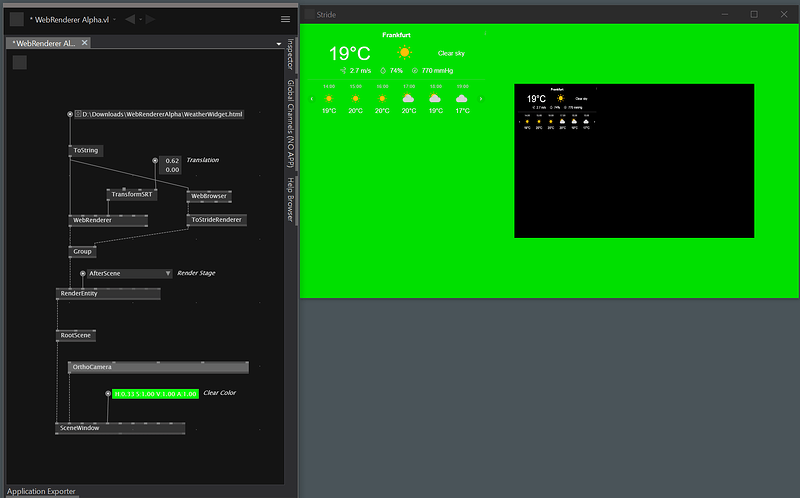
Task: Select the SceneWindow node
Action: (120, 428)
